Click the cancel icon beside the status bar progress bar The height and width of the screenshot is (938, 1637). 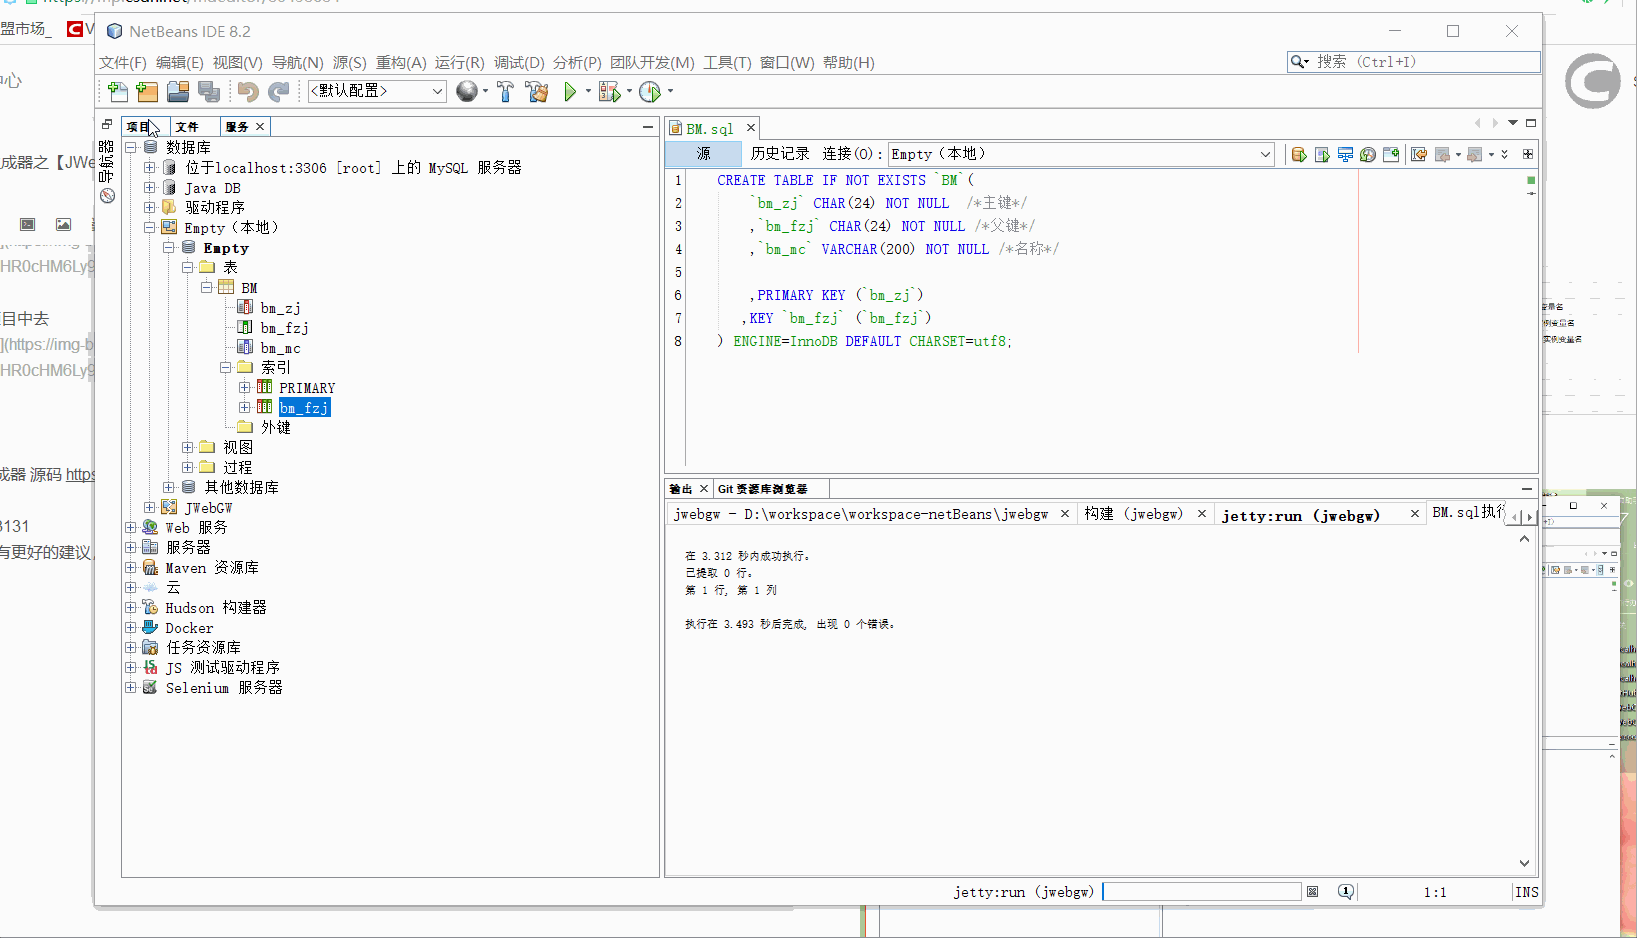coord(1312,891)
